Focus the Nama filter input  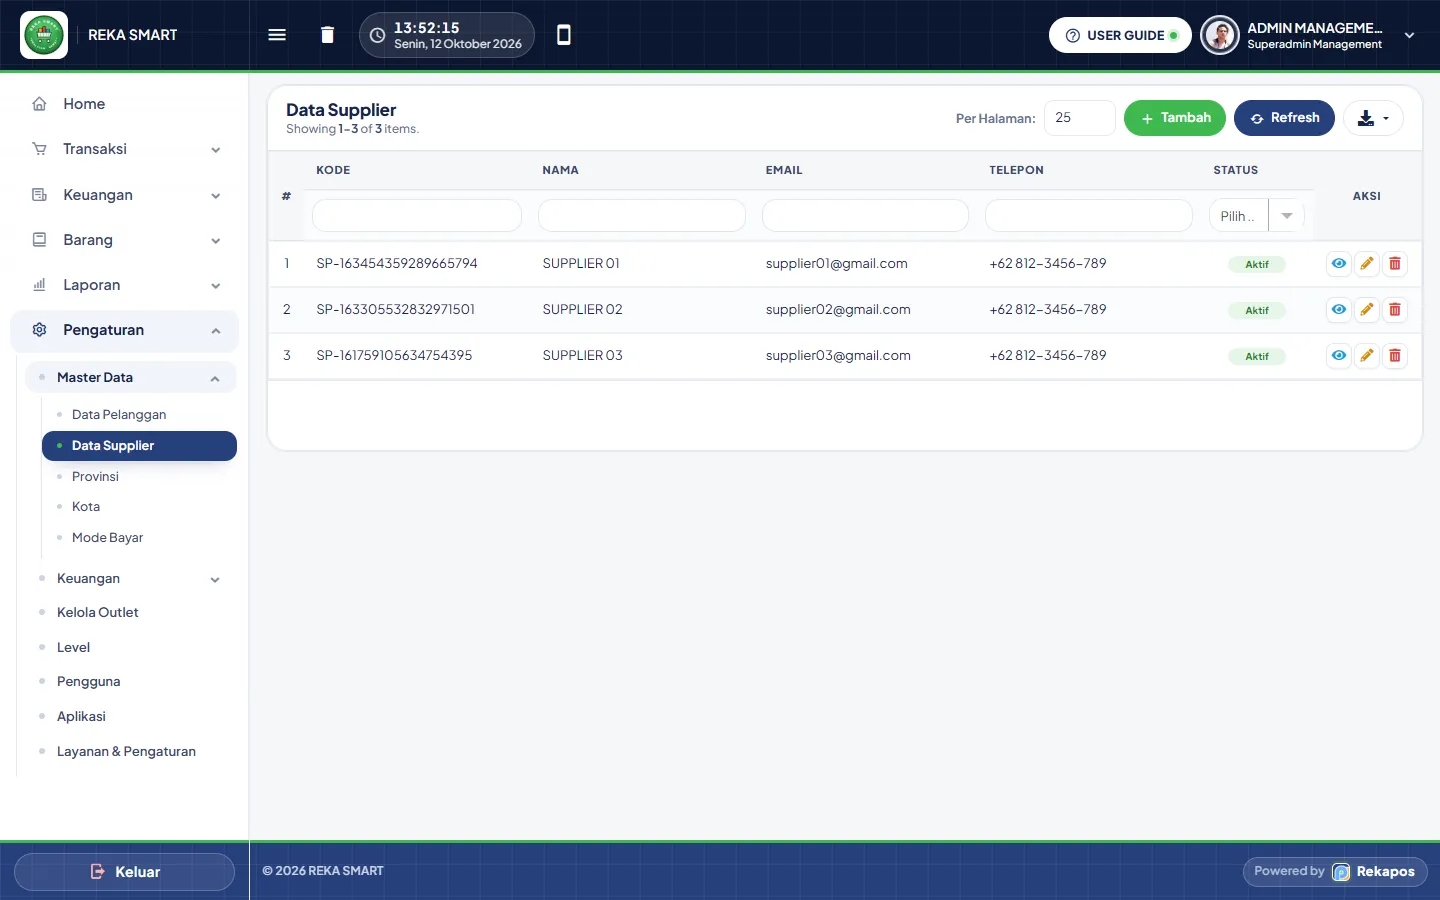(642, 216)
